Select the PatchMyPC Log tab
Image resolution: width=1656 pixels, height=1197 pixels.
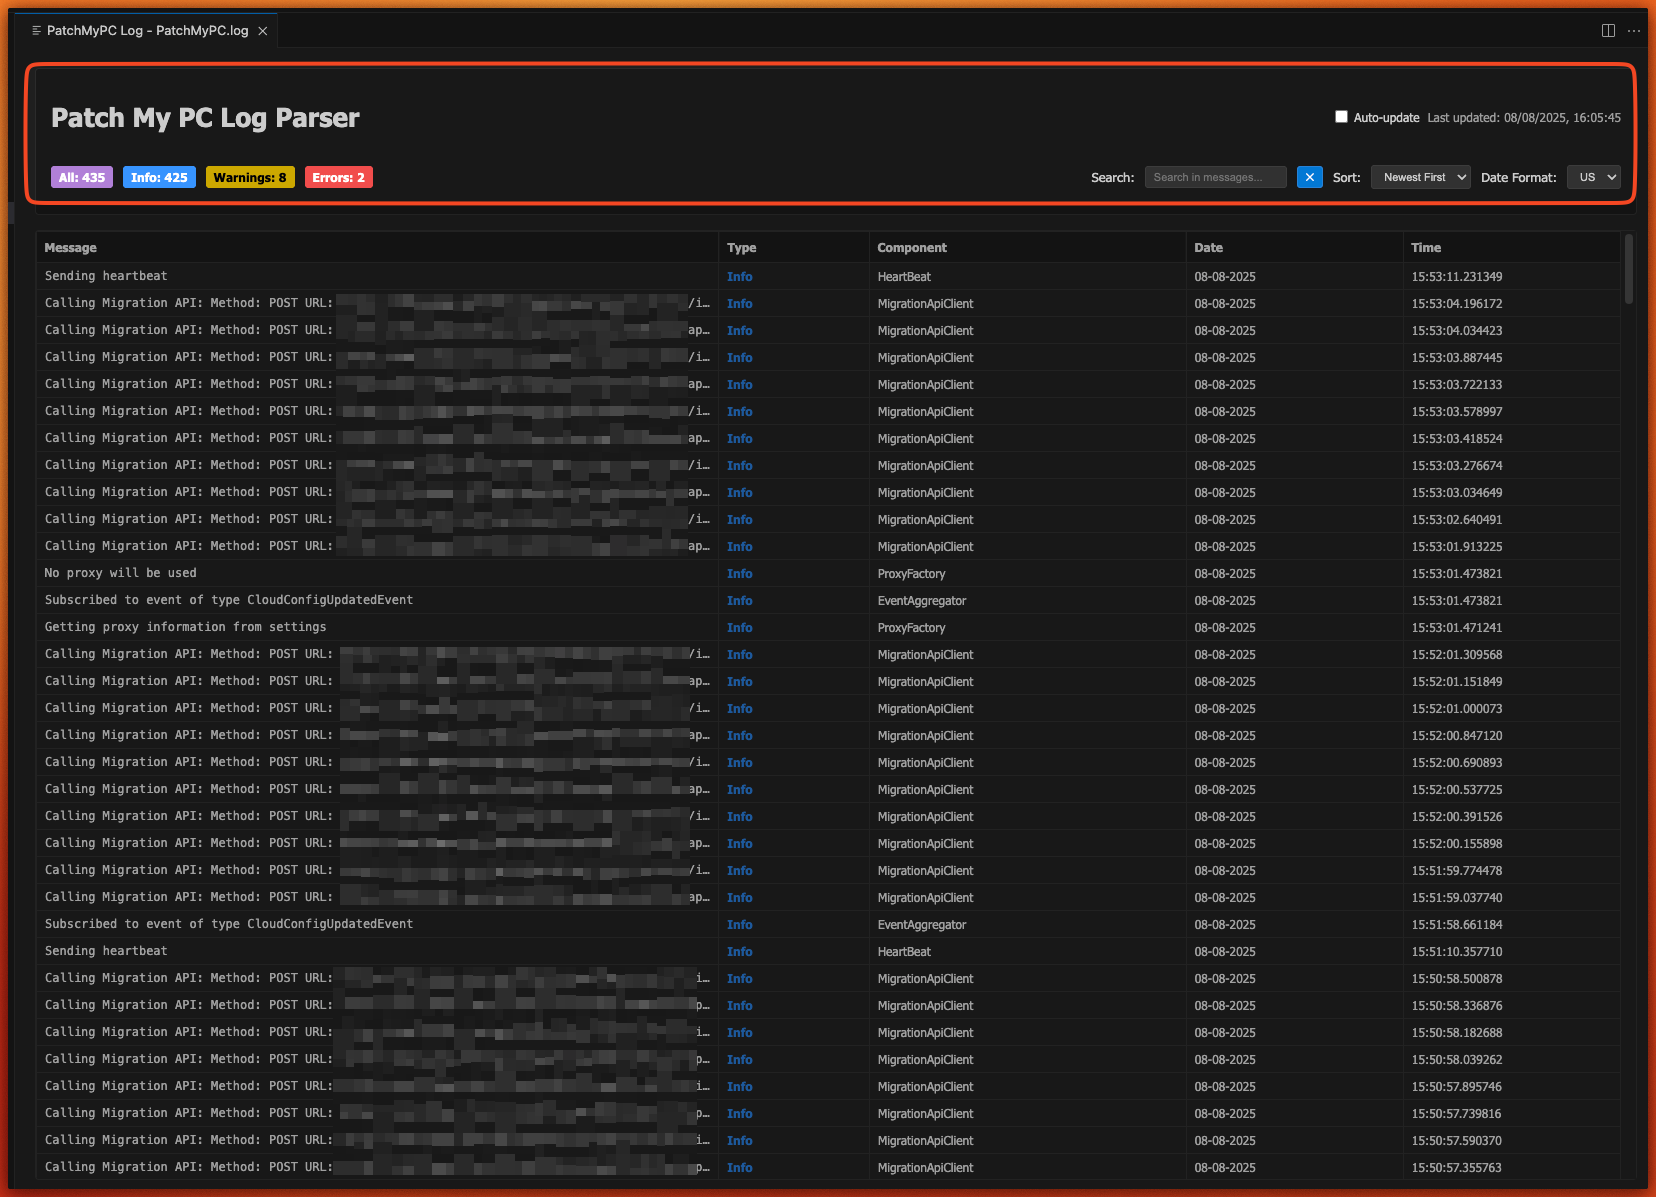point(147,31)
